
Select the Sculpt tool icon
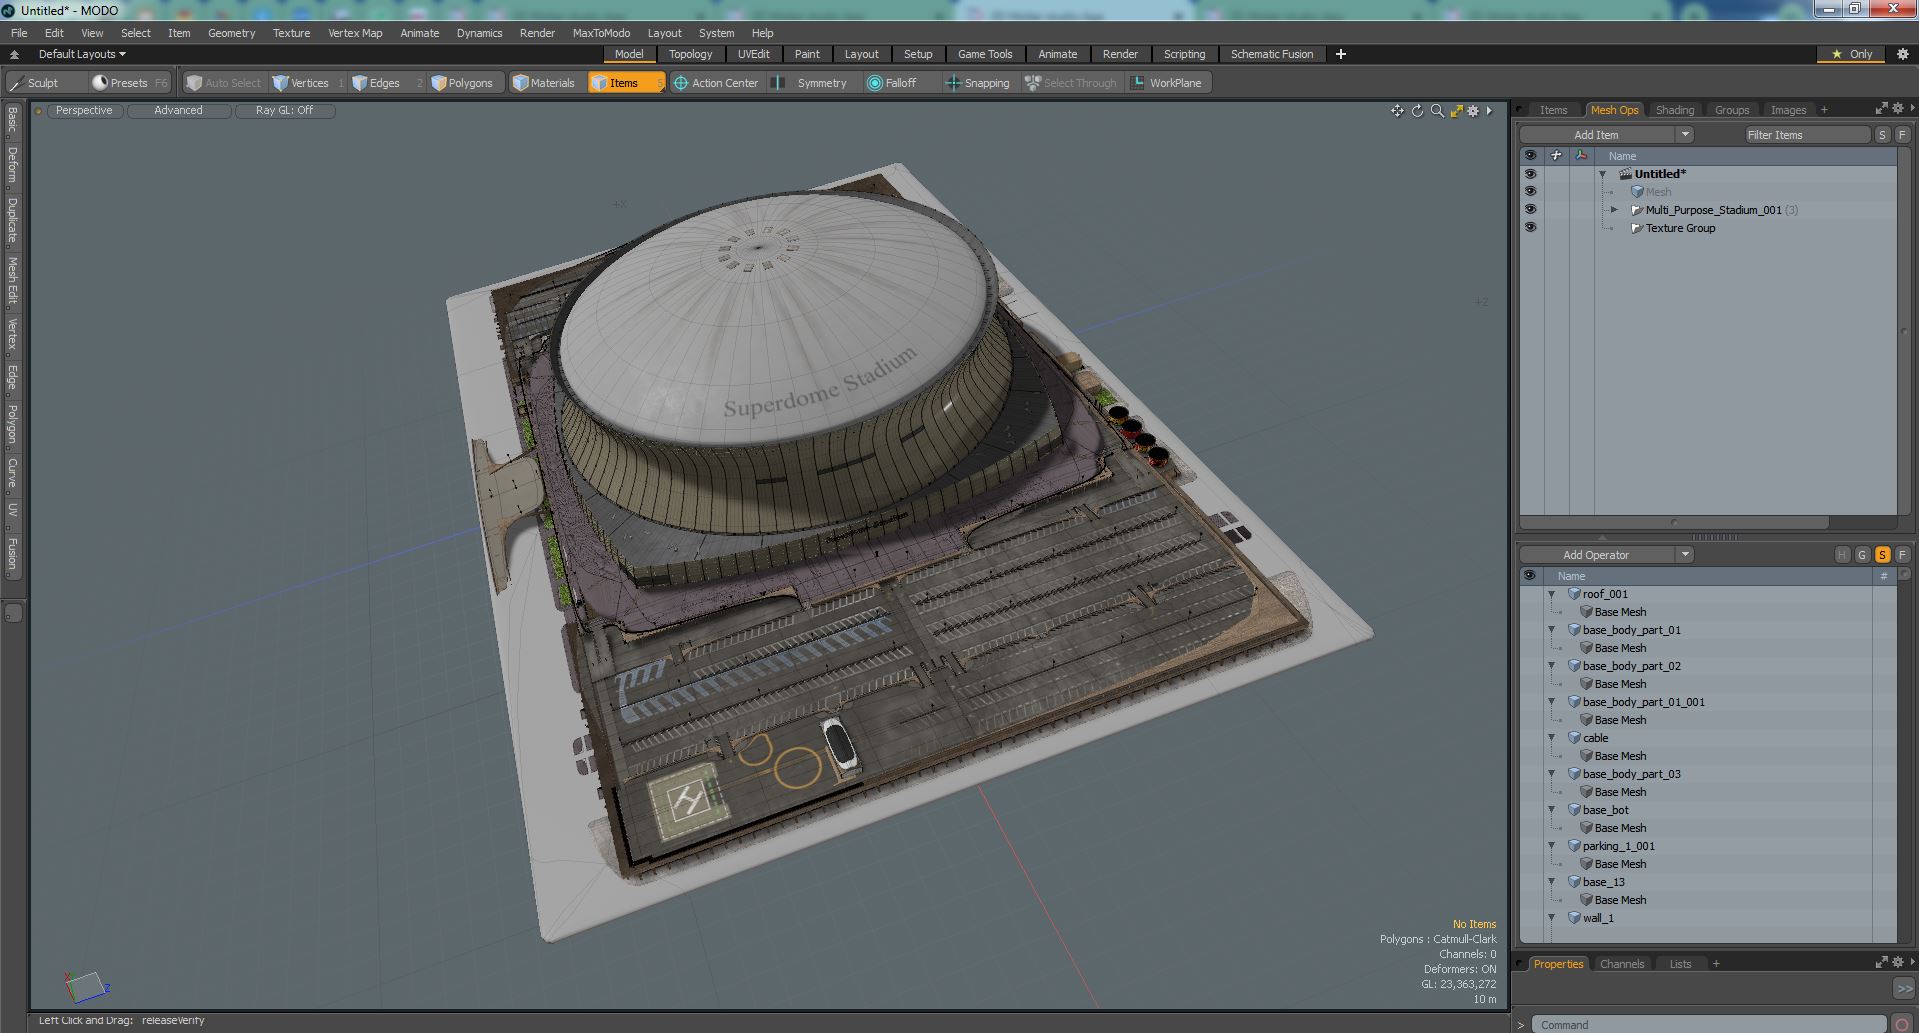(16, 83)
